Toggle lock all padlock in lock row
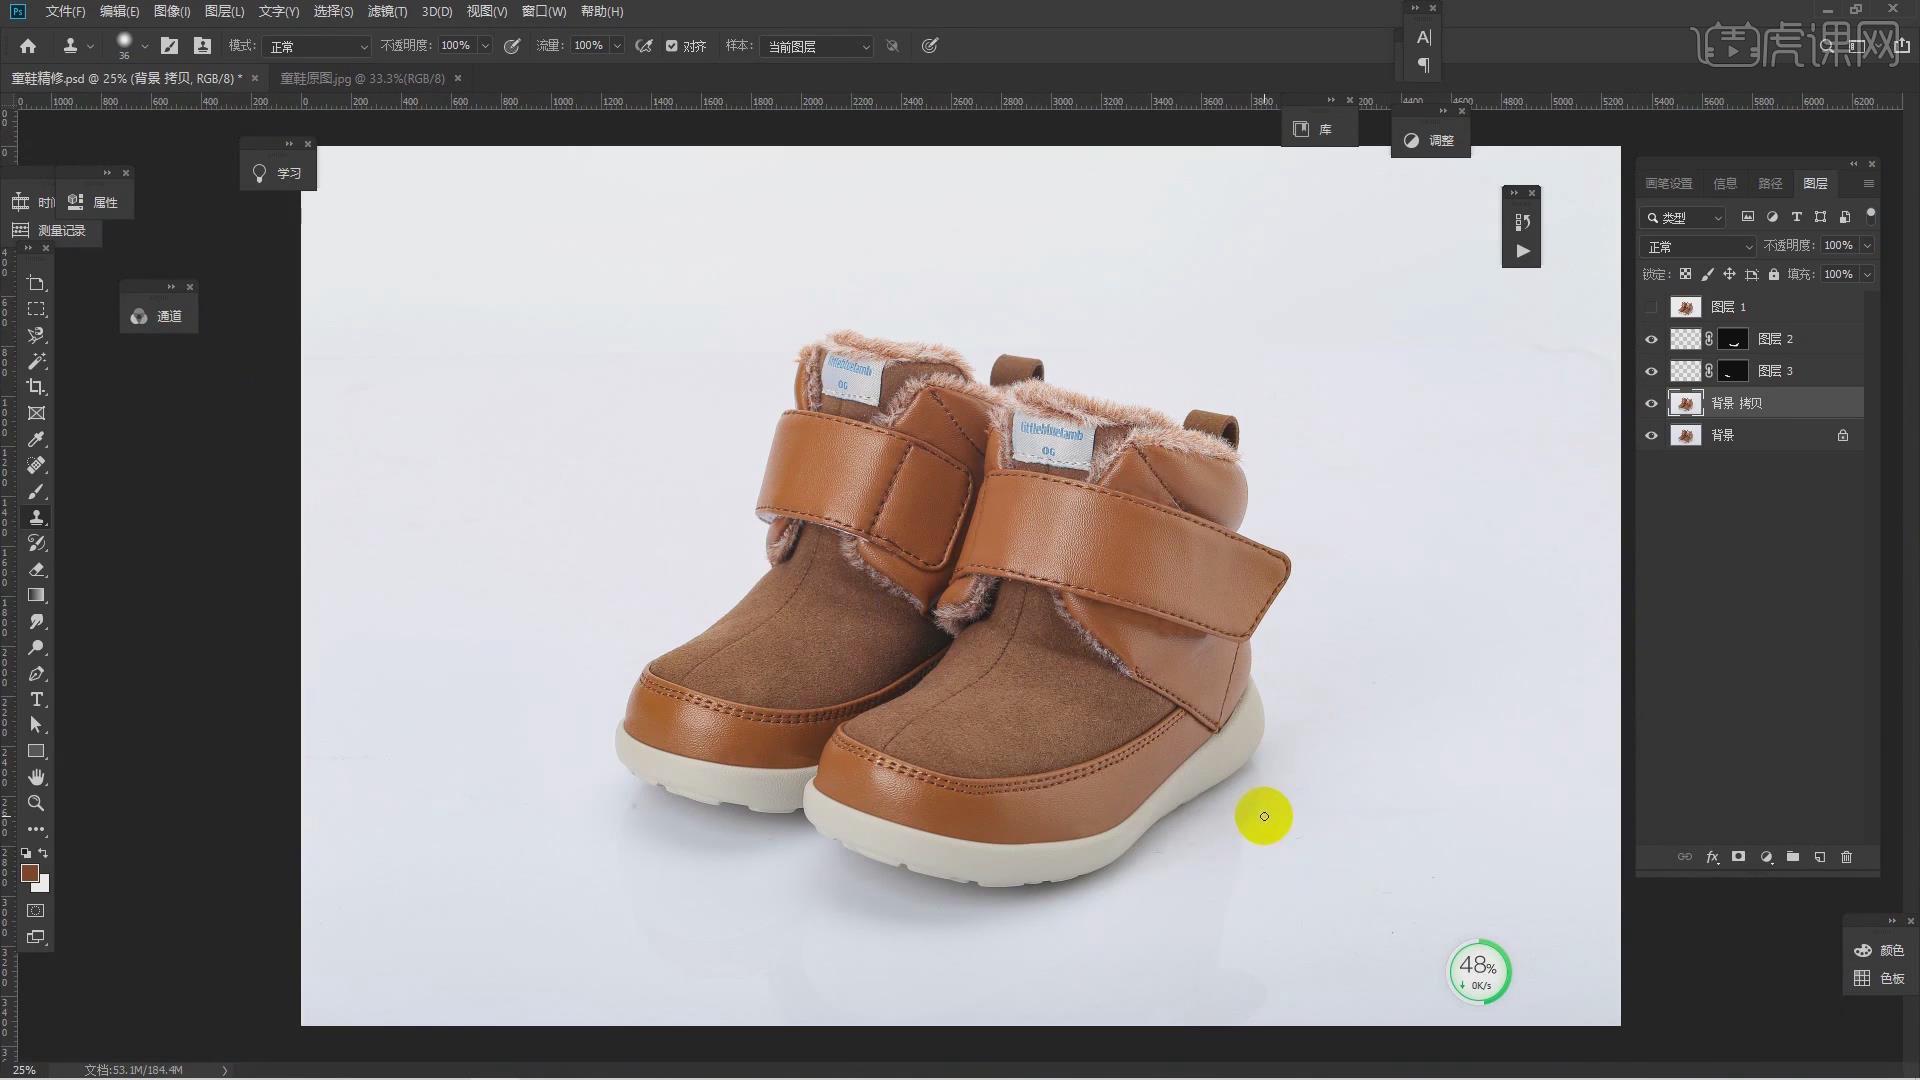The height and width of the screenshot is (1080, 1920). coord(1774,274)
